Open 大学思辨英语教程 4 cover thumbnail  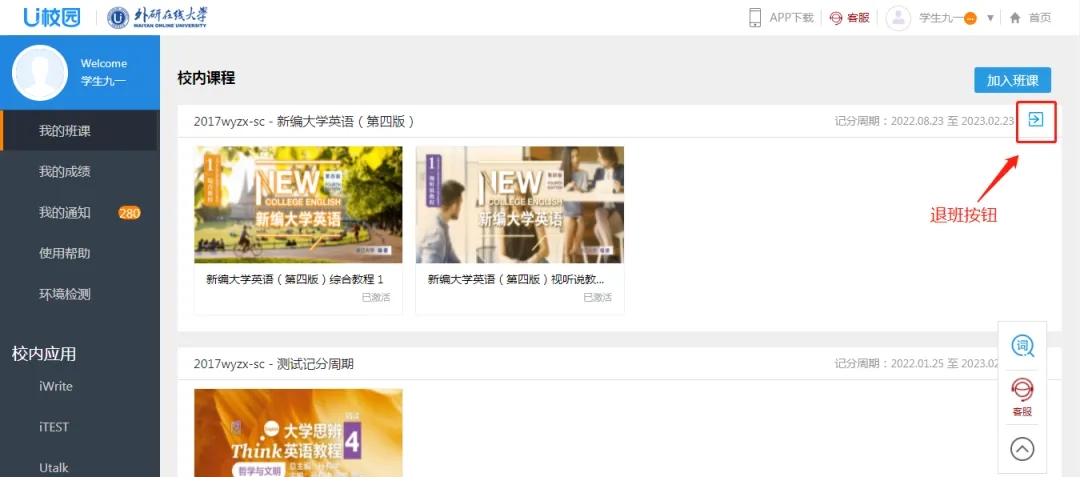pyautogui.click(x=298, y=433)
